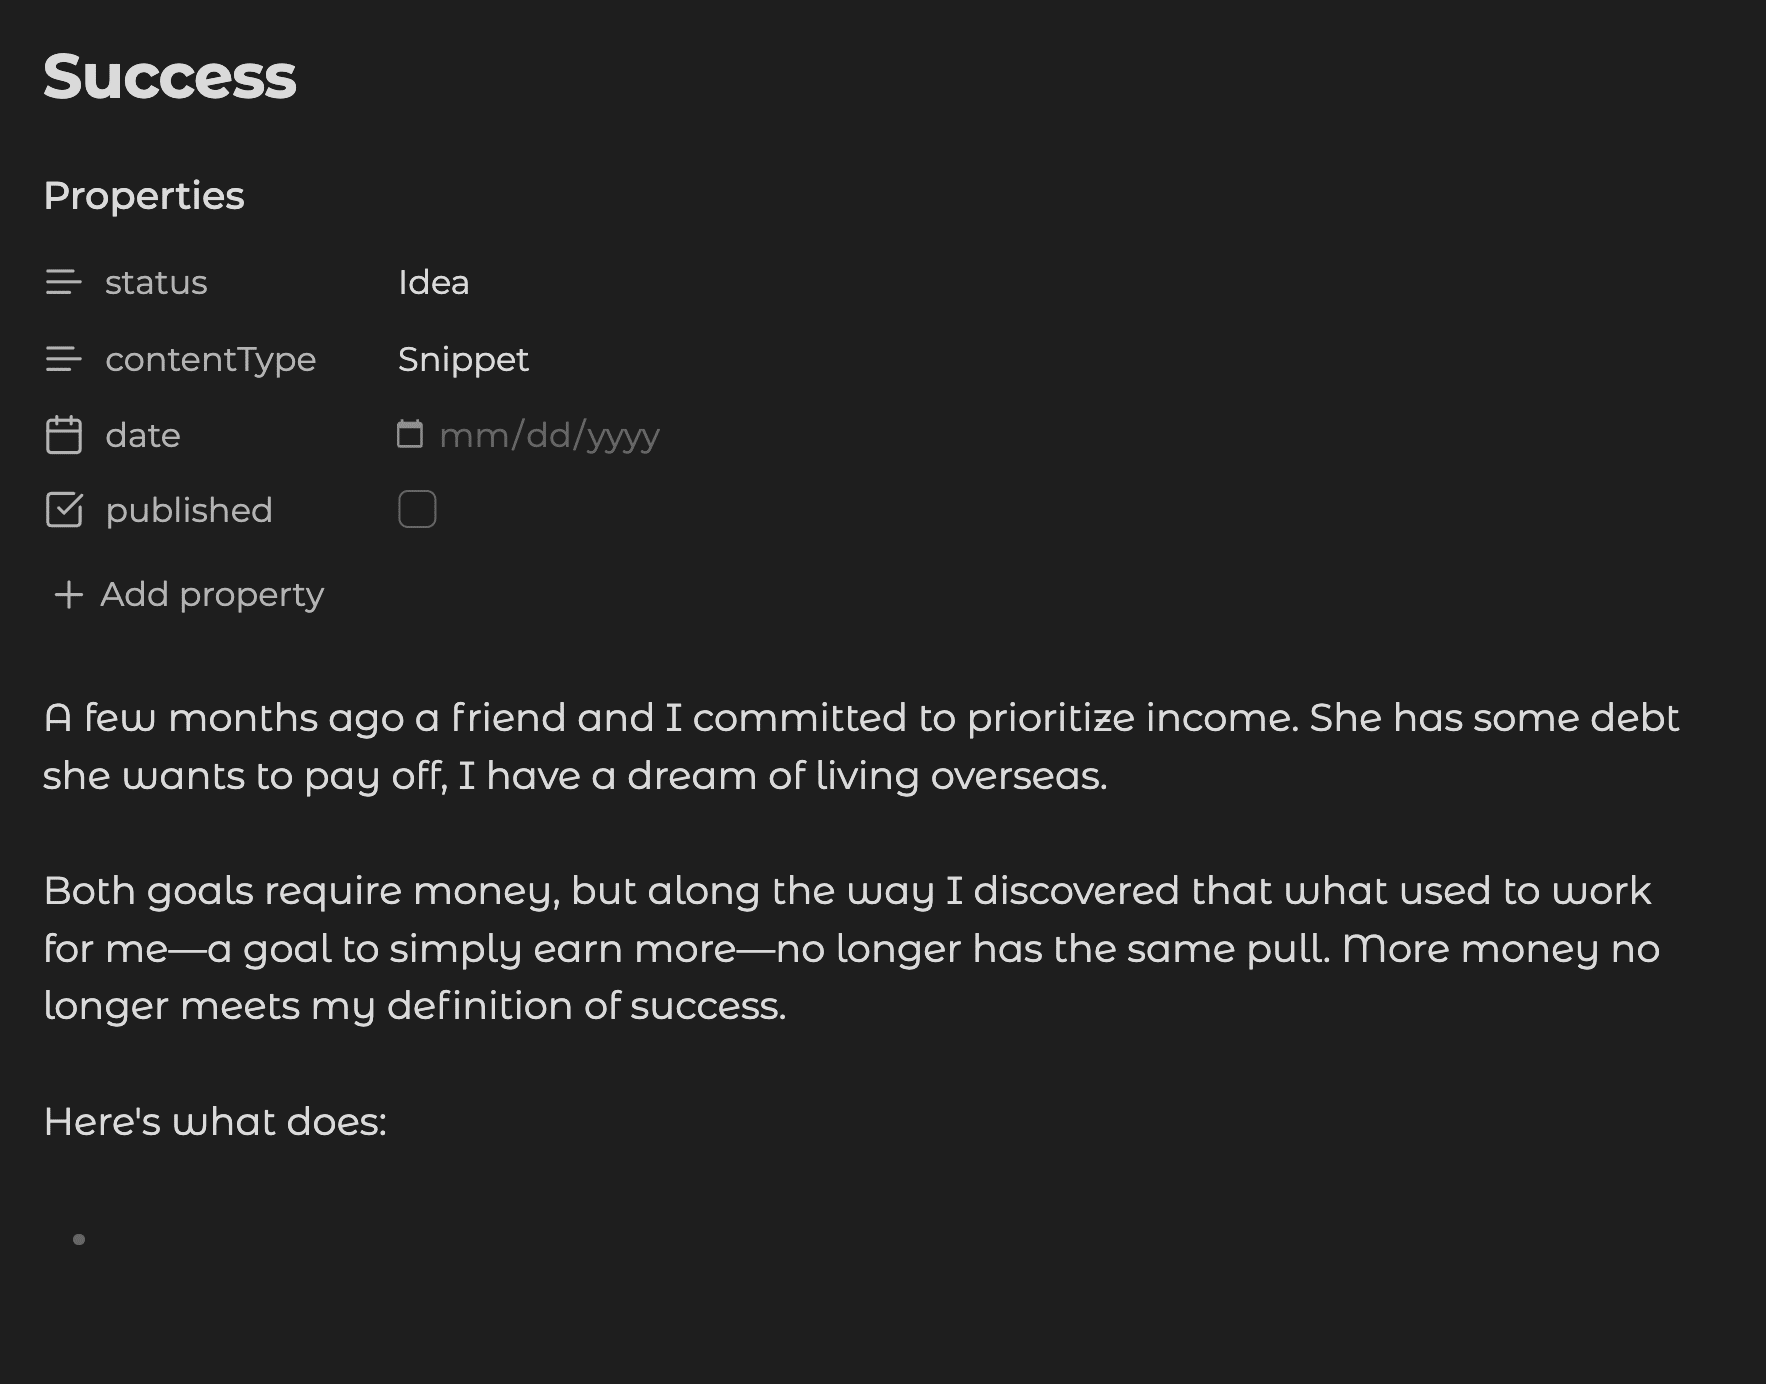Image resolution: width=1766 pixels, height=1384 pixels.
Task: Edit the status value Idea
Action: pos(433,283)
